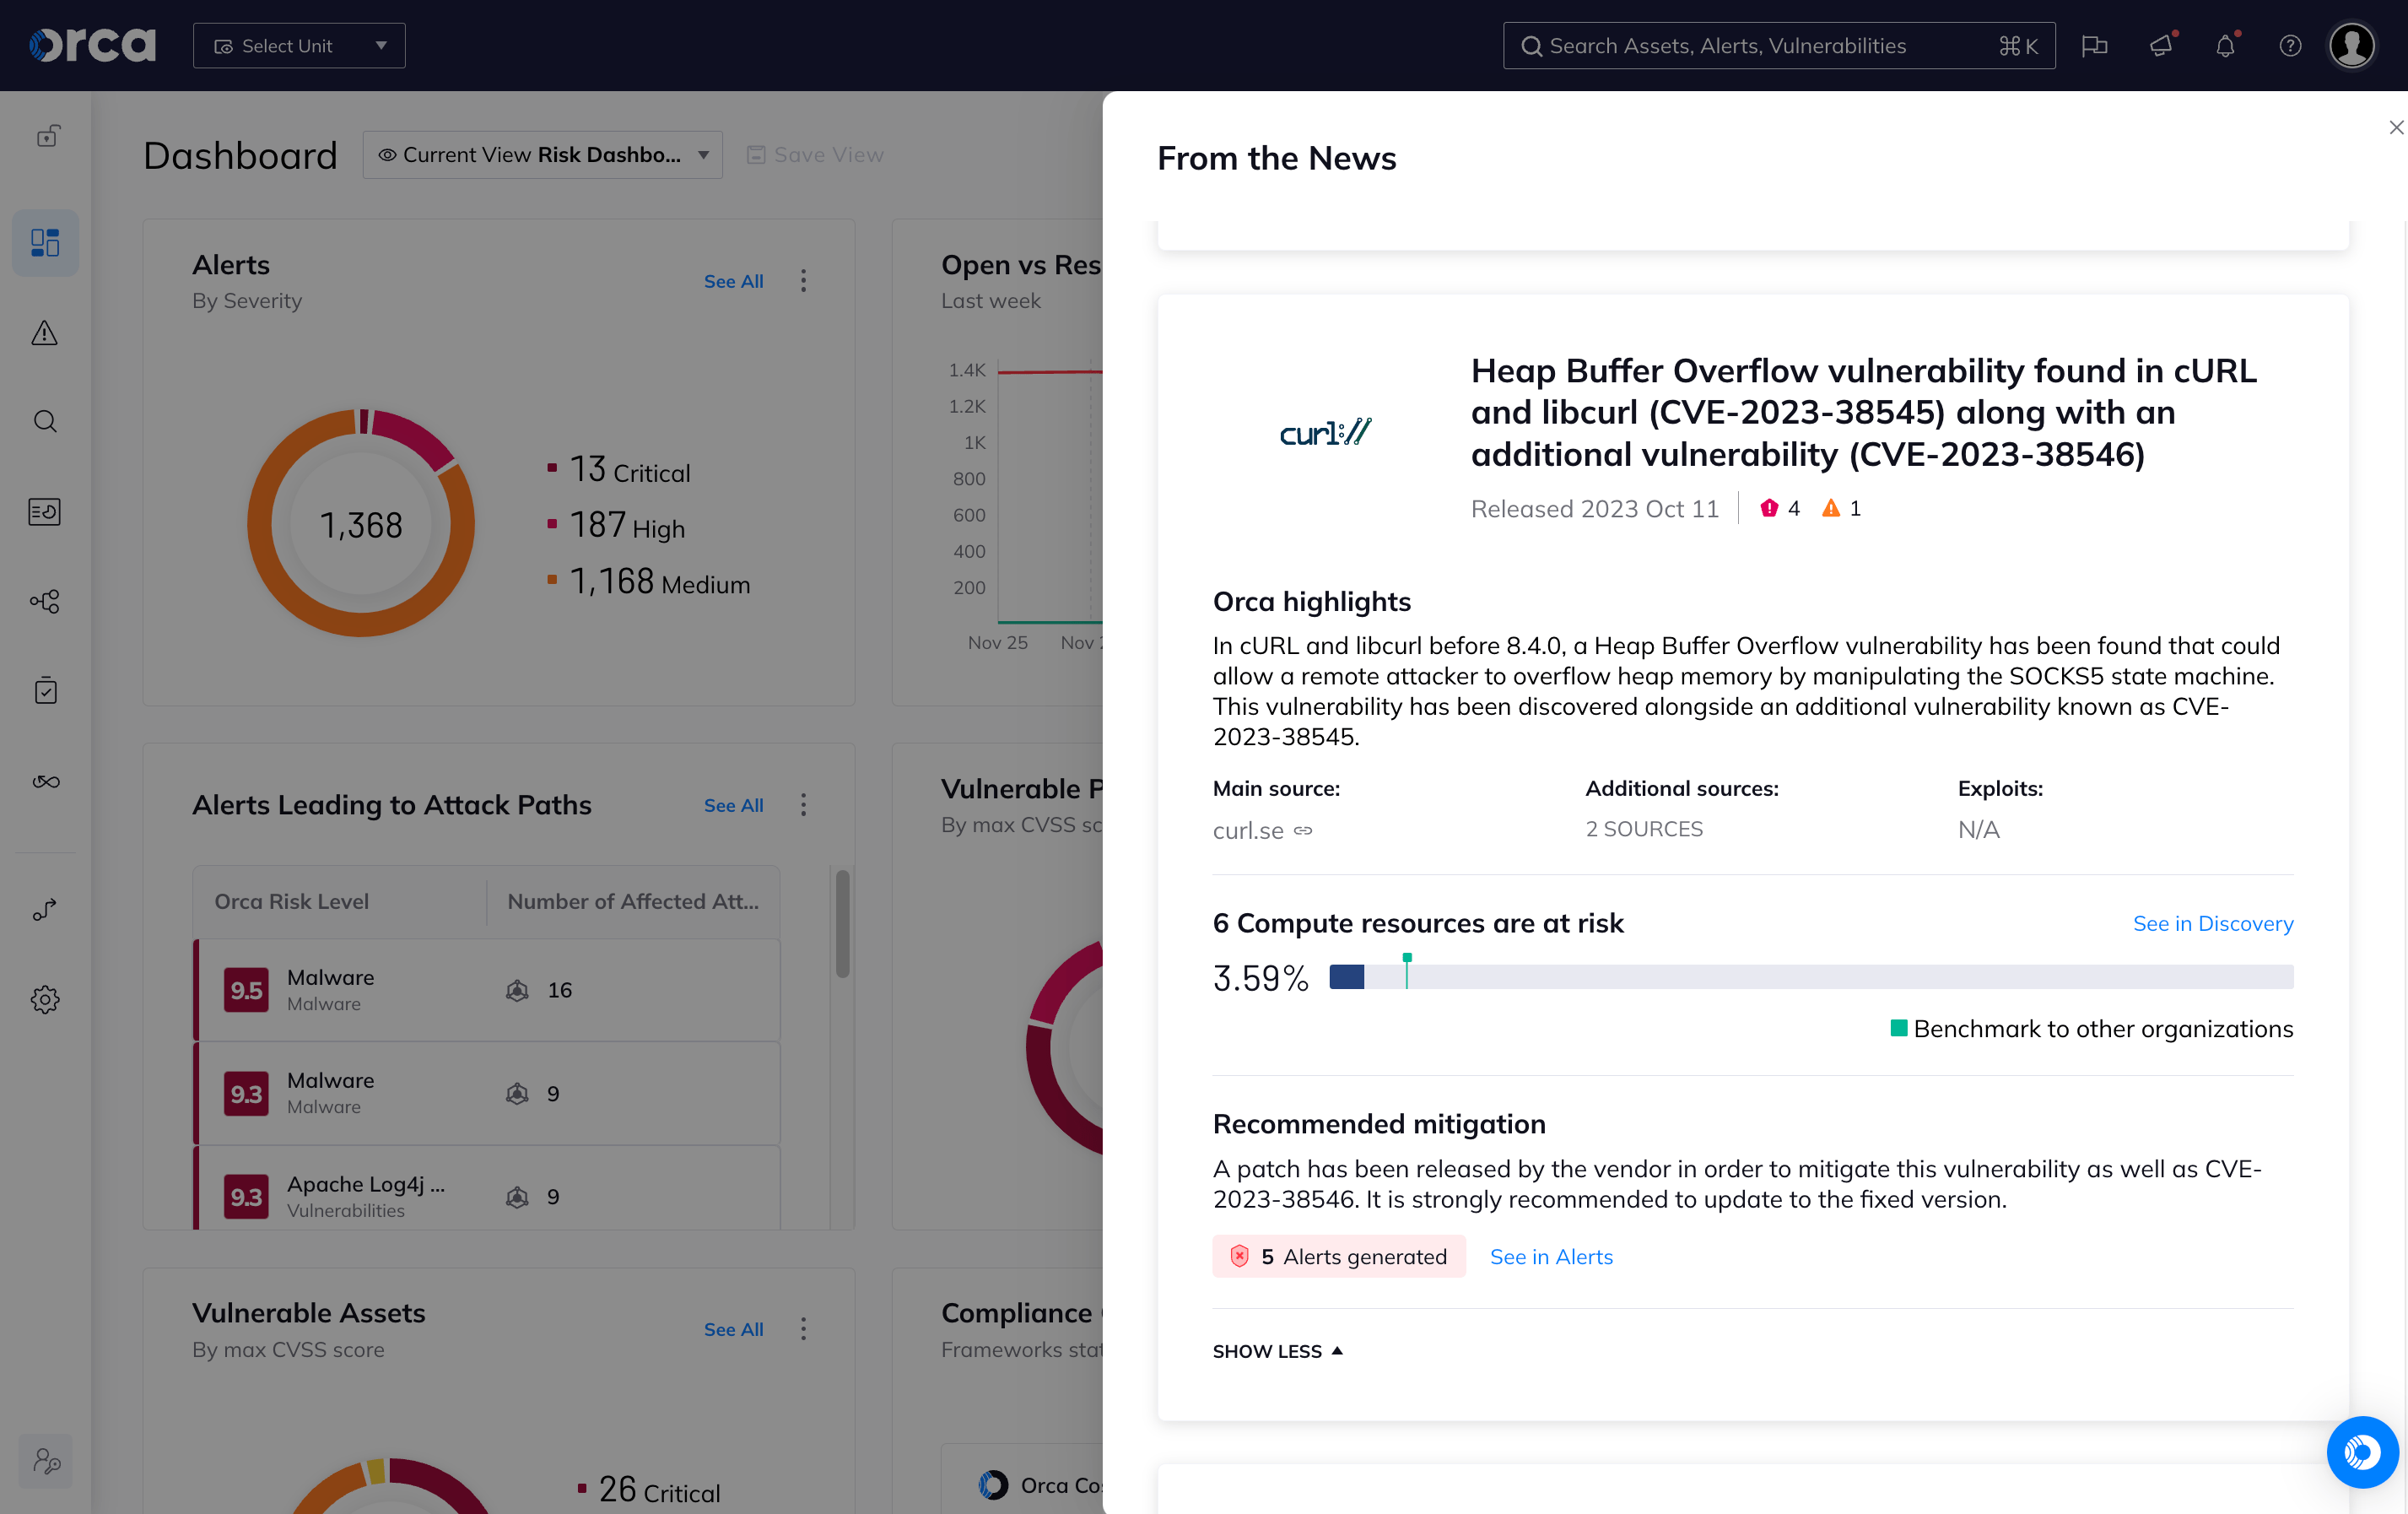
Task: Open the Current View Risk Dashboard dropdown
Action: [543, 155]
